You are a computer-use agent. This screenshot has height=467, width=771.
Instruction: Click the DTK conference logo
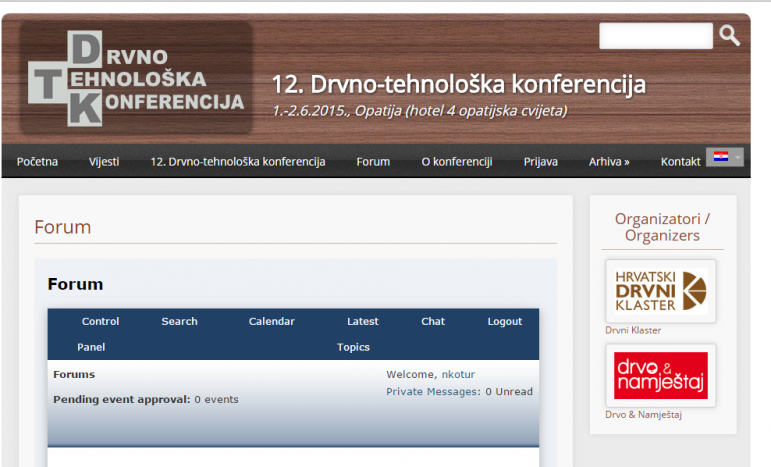click(136, 79)
